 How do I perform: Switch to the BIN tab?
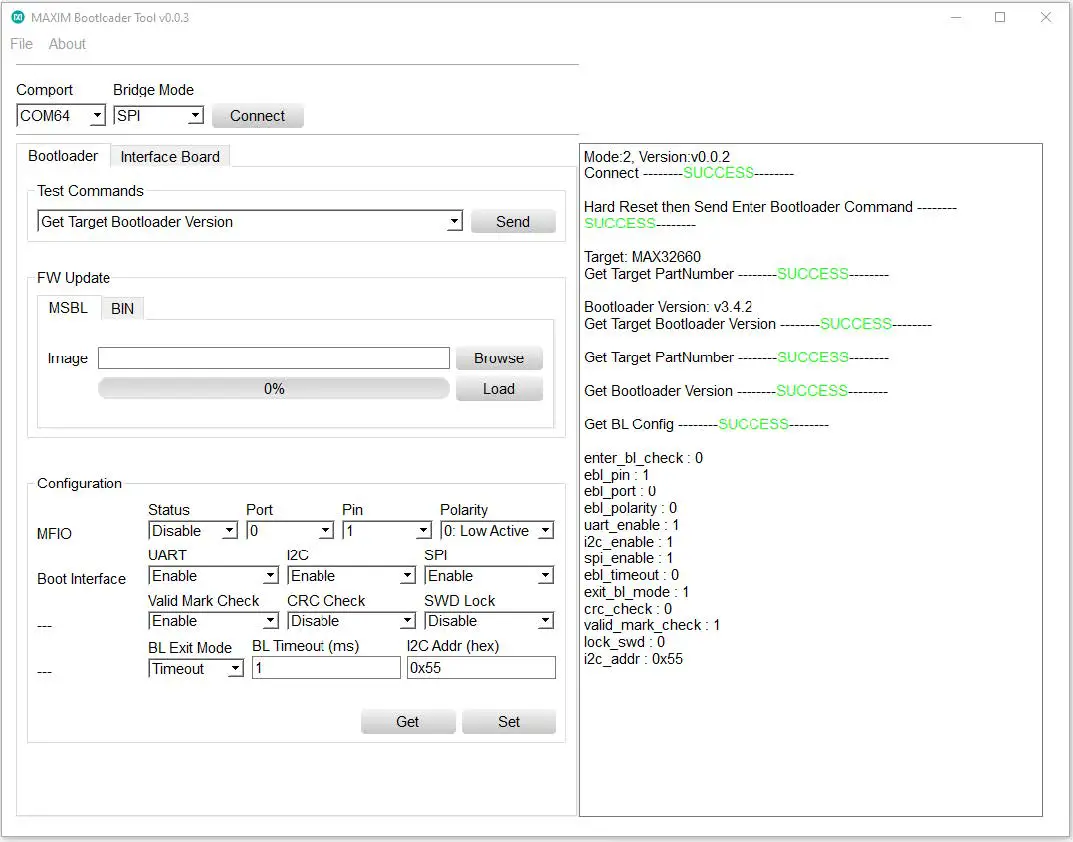click(122, 308)
